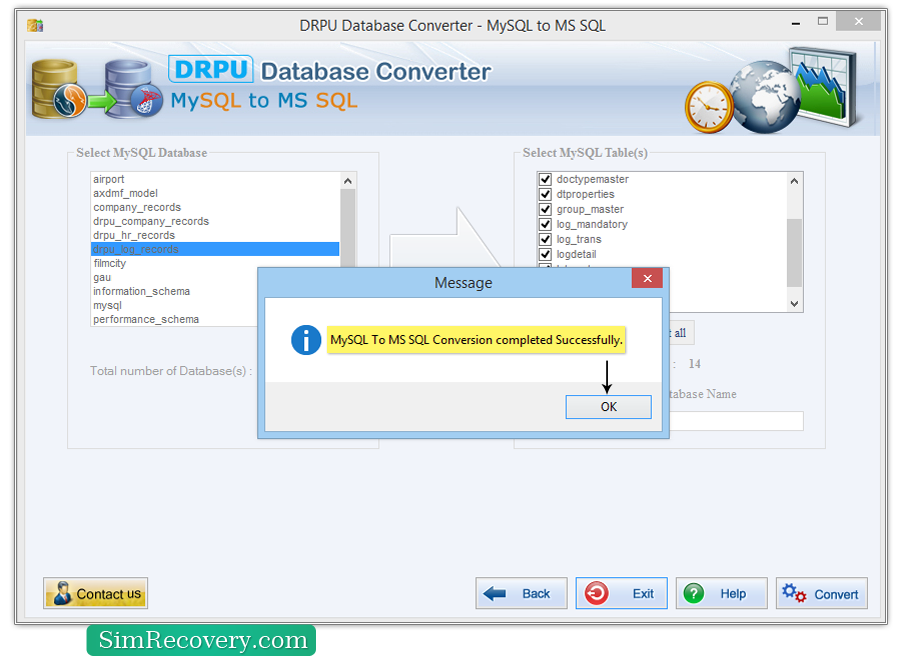Click database list scroll up arrow
The image size is (900, 658).
pos(348,181)
